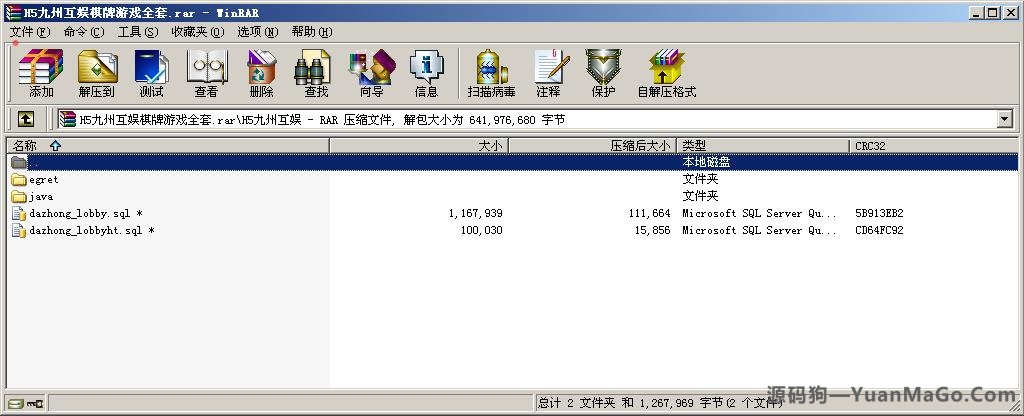Select the java folder name

(x=41, y=197)
